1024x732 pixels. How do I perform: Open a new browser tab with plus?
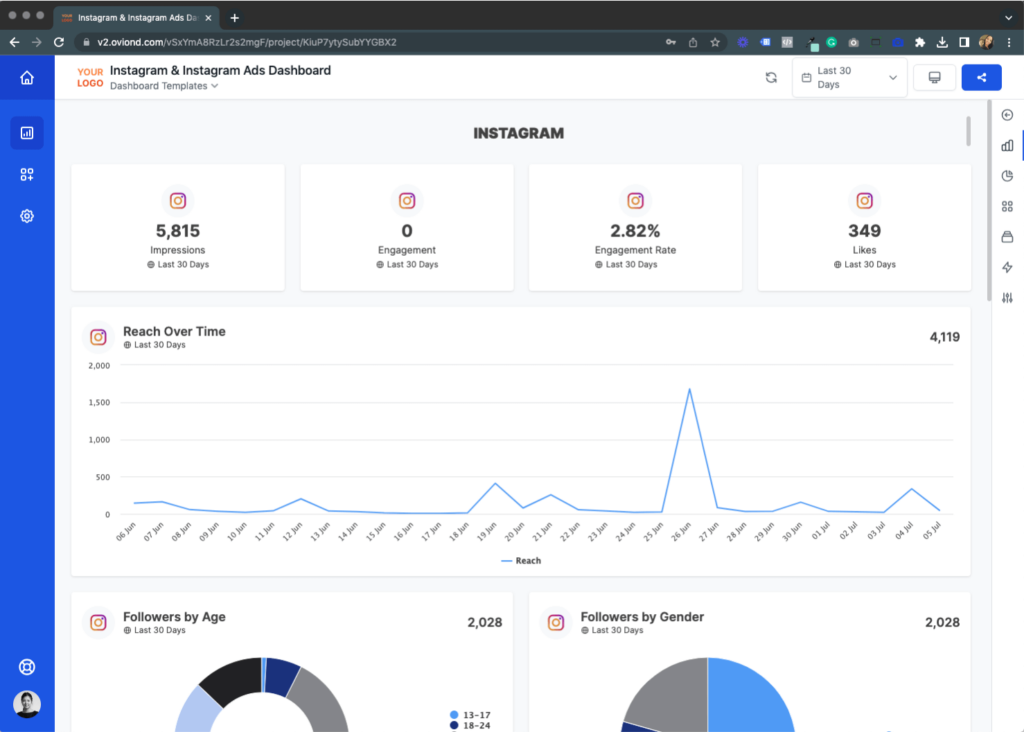(234, 18)
